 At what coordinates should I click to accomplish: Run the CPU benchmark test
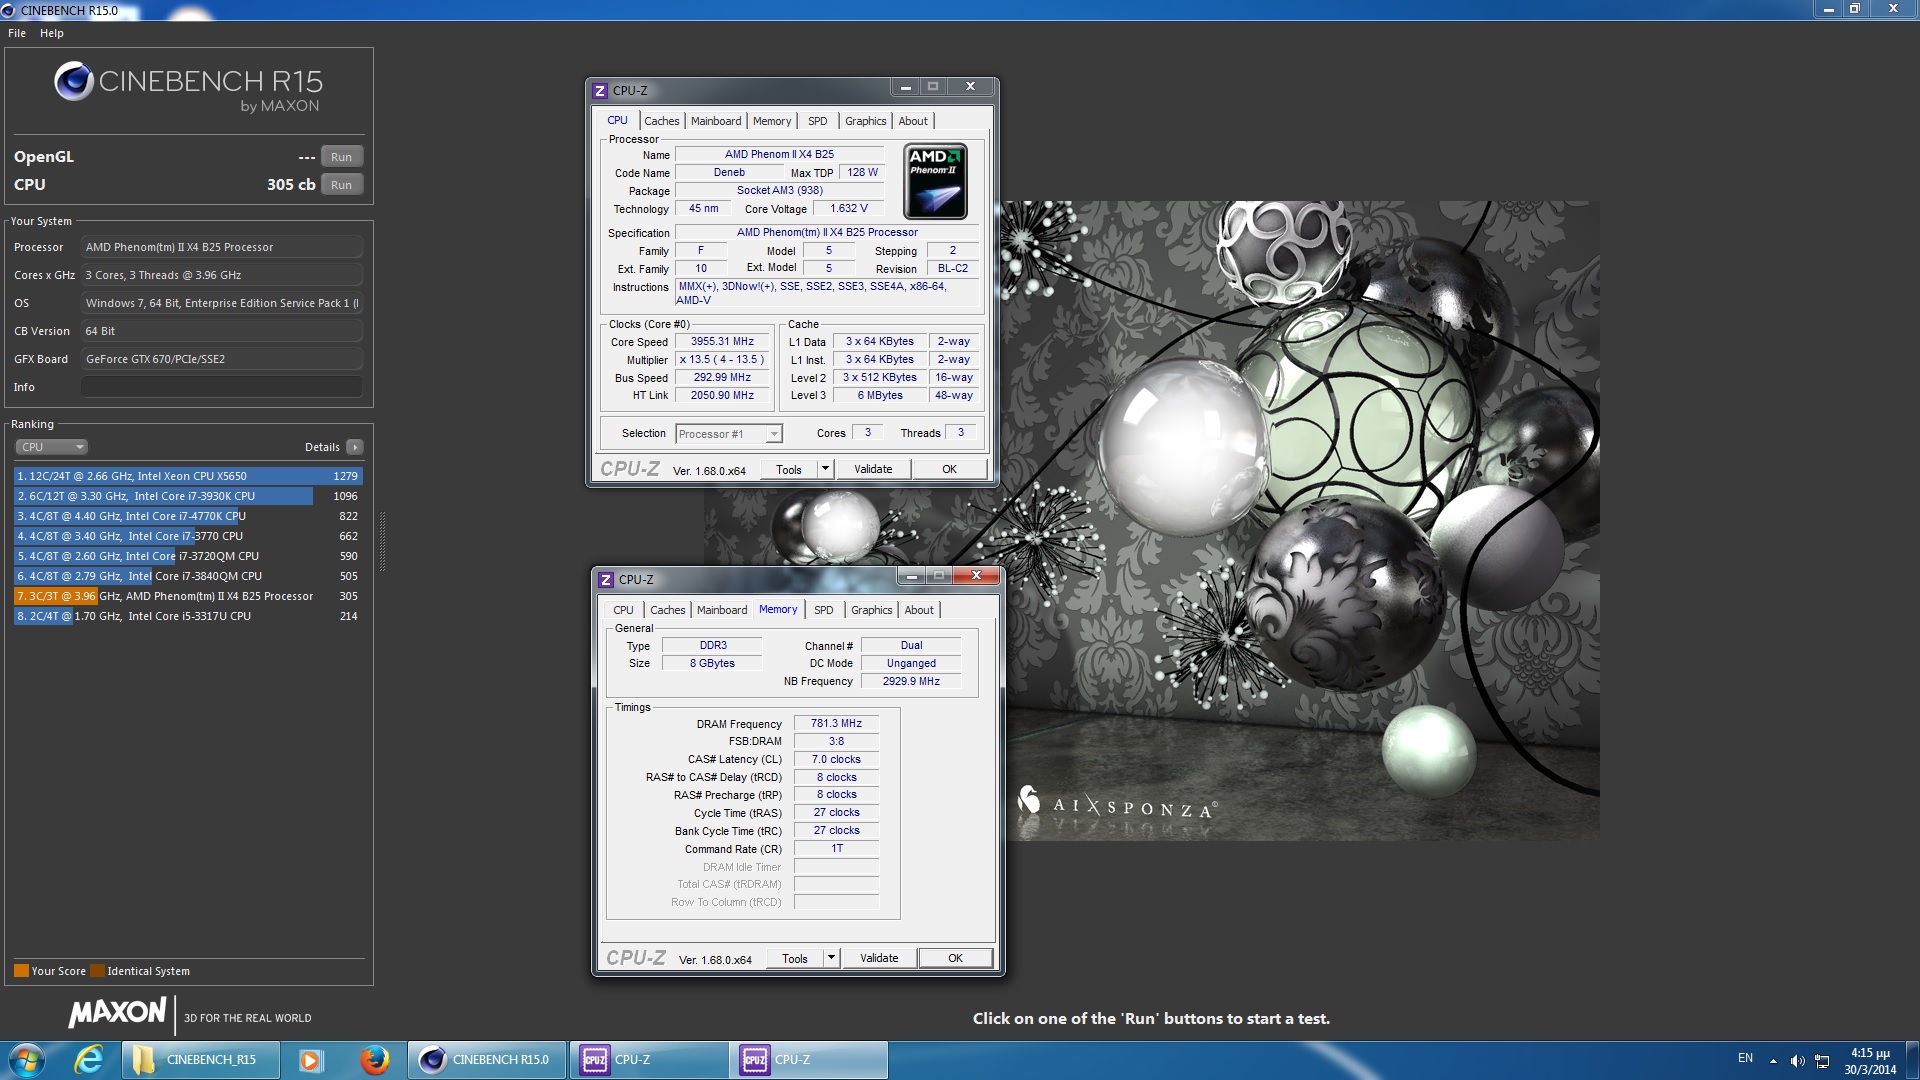pos(341,185)
